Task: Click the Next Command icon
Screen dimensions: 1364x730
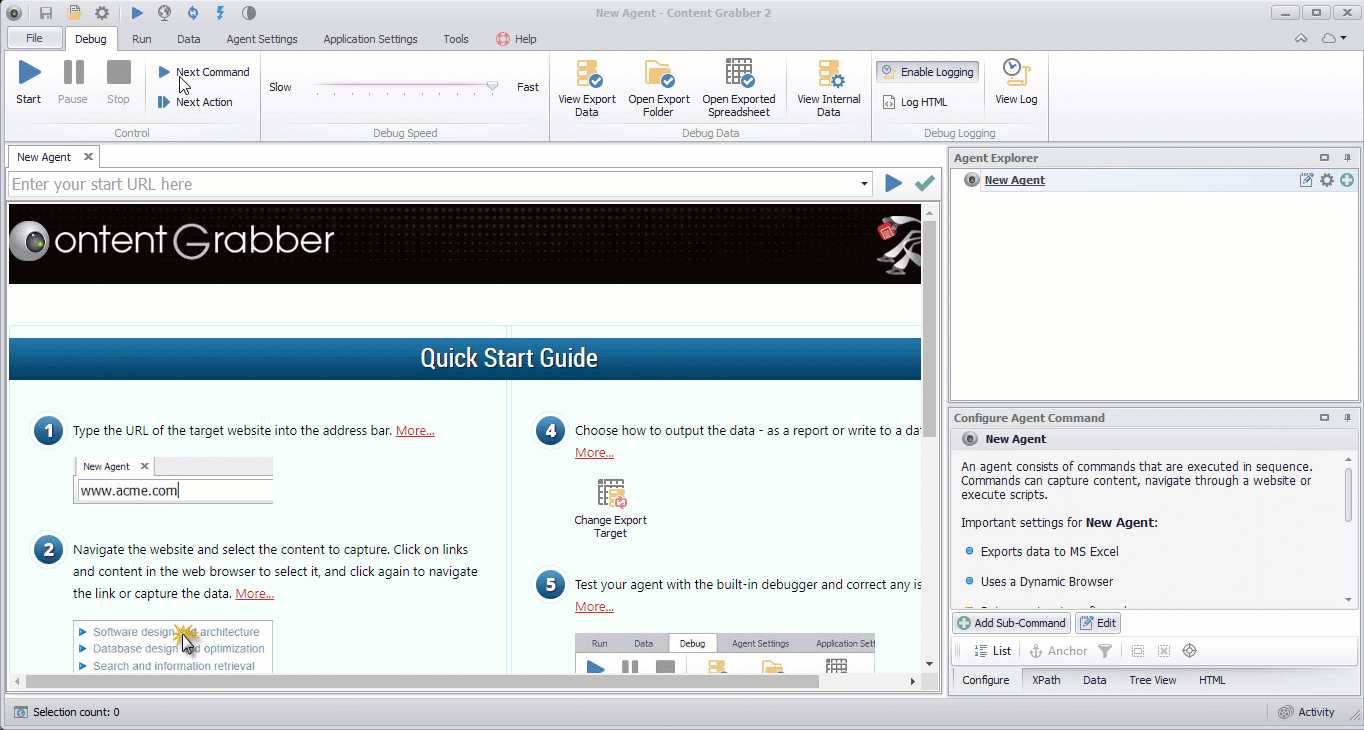Action: (x=165, y=72)
